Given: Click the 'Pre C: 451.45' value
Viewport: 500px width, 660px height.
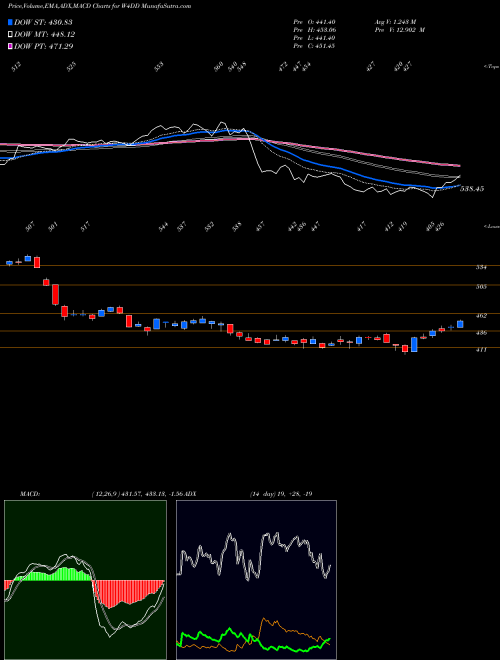Looking at the screenshot, I should point(314,46).
